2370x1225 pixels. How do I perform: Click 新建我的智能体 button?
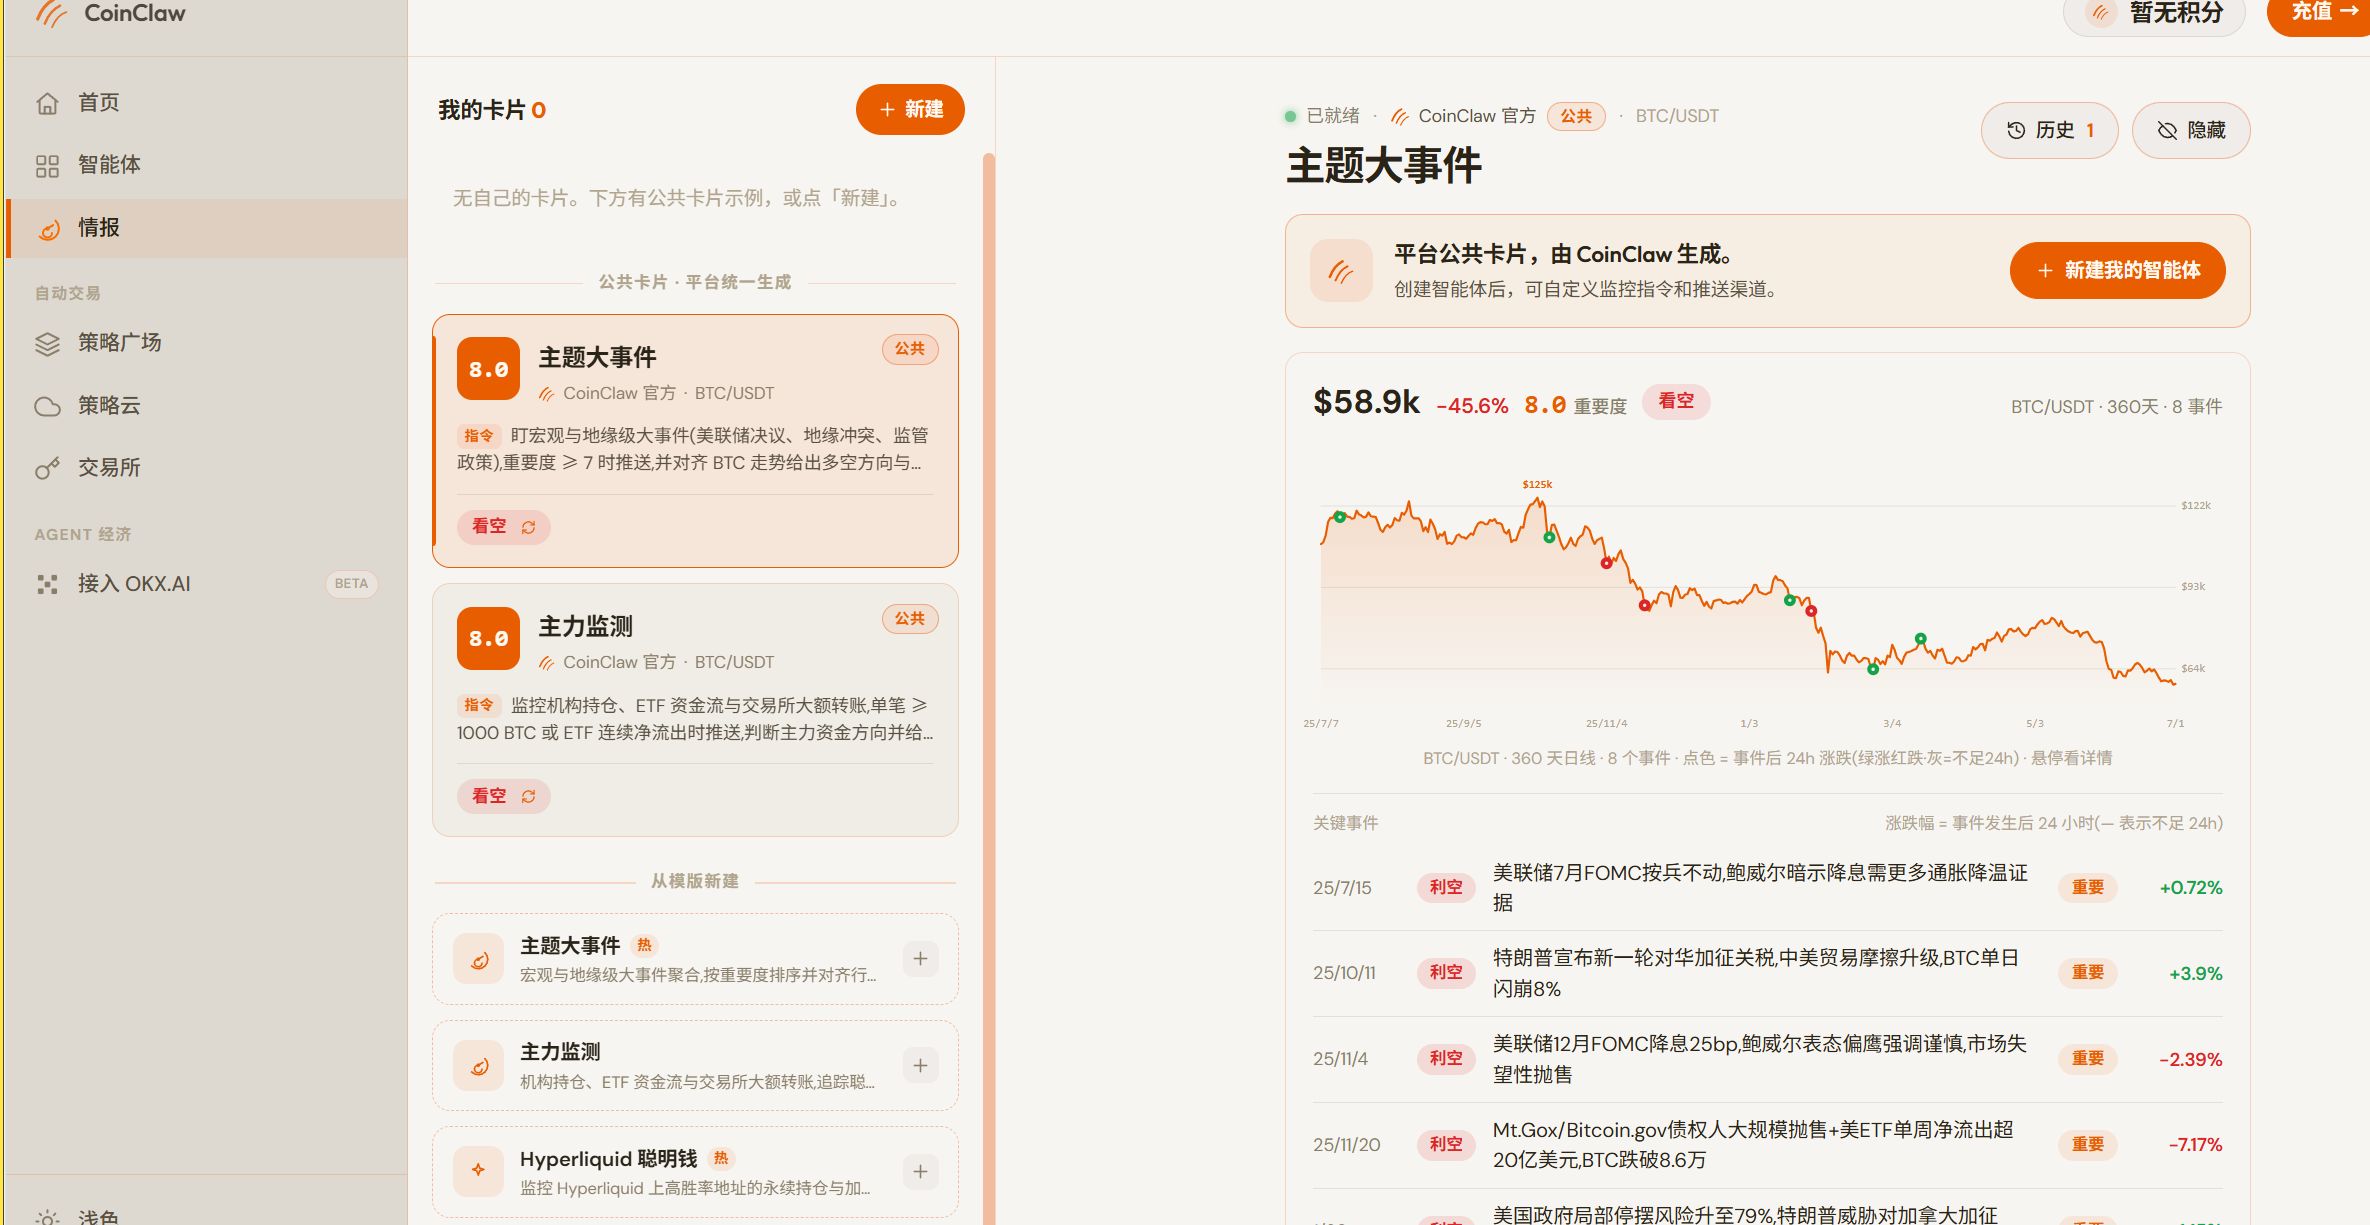pos(2117,270)
